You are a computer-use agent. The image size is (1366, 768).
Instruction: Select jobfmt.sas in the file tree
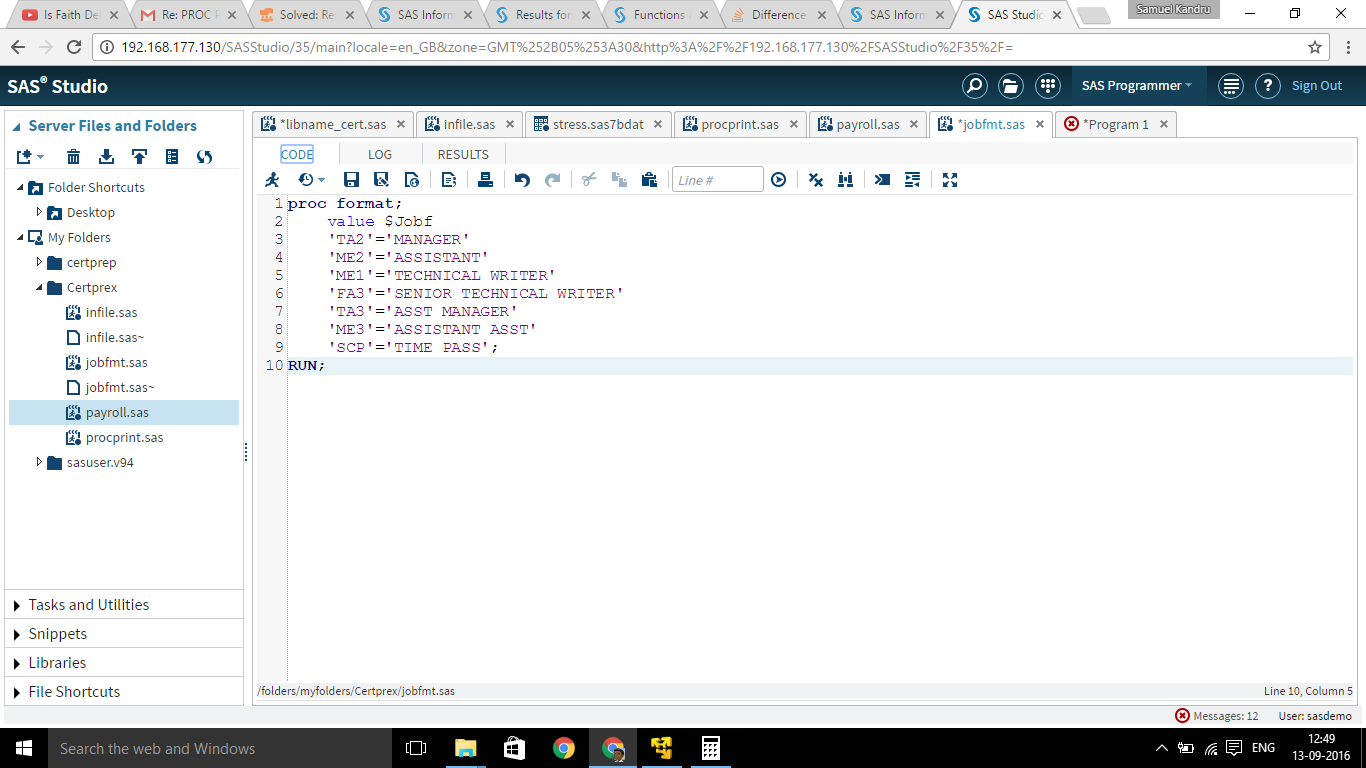pyautogui.click(x=116, y=363)
